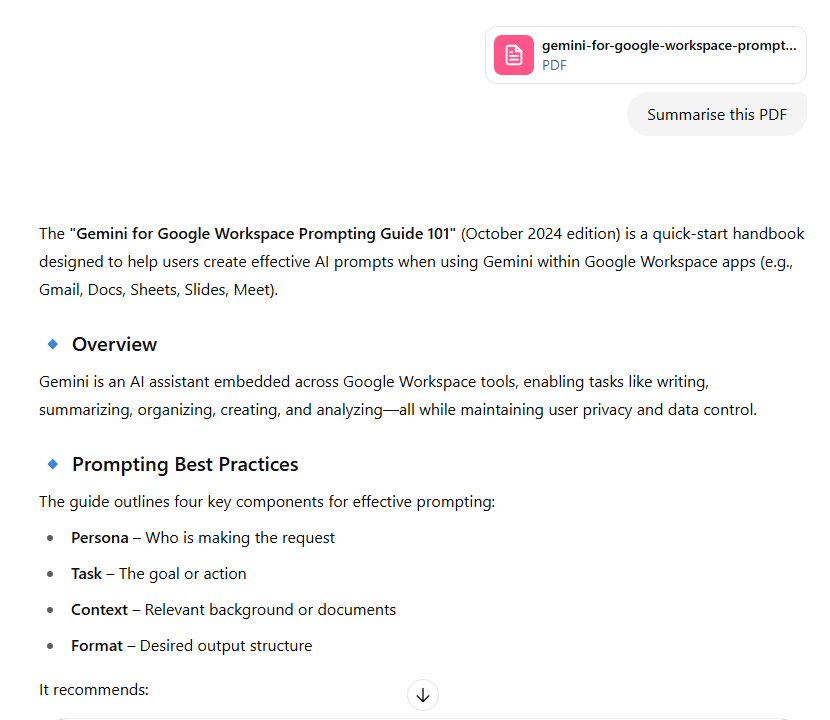
Task: Click the sentence "The guide outlines four key components"
Action: pos(267,502)
